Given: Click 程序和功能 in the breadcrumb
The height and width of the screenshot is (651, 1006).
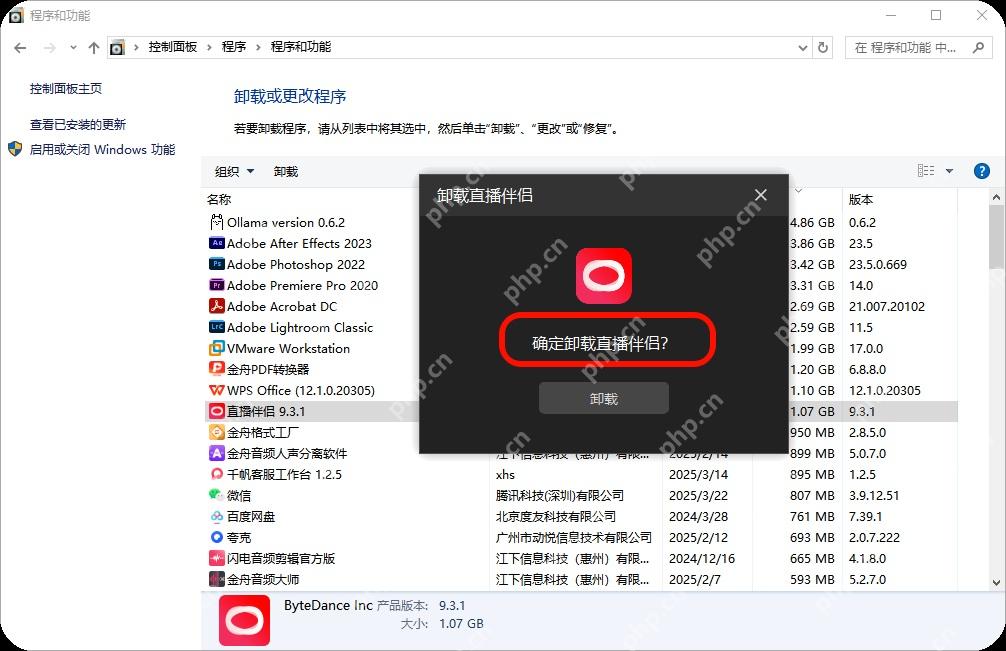Looking at the screenshot, I should pos(301,47).
